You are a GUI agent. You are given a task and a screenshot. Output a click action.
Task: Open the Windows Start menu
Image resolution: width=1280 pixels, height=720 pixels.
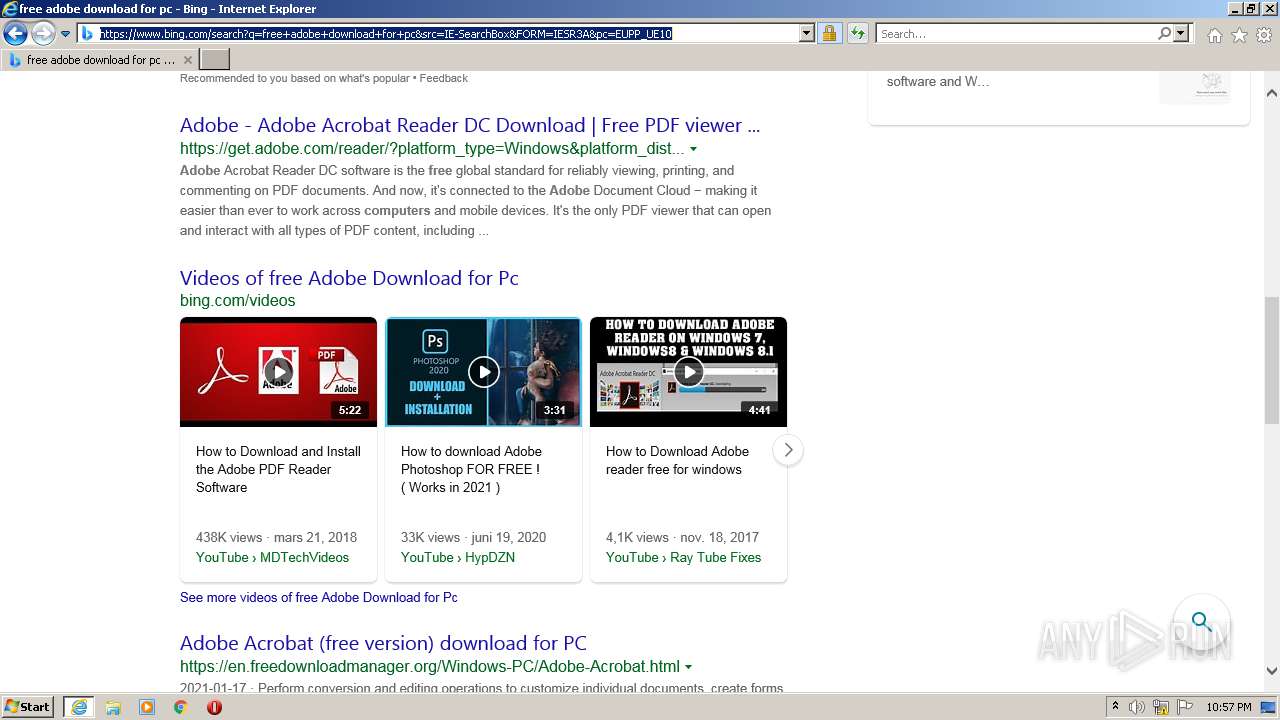pos(27,707)
